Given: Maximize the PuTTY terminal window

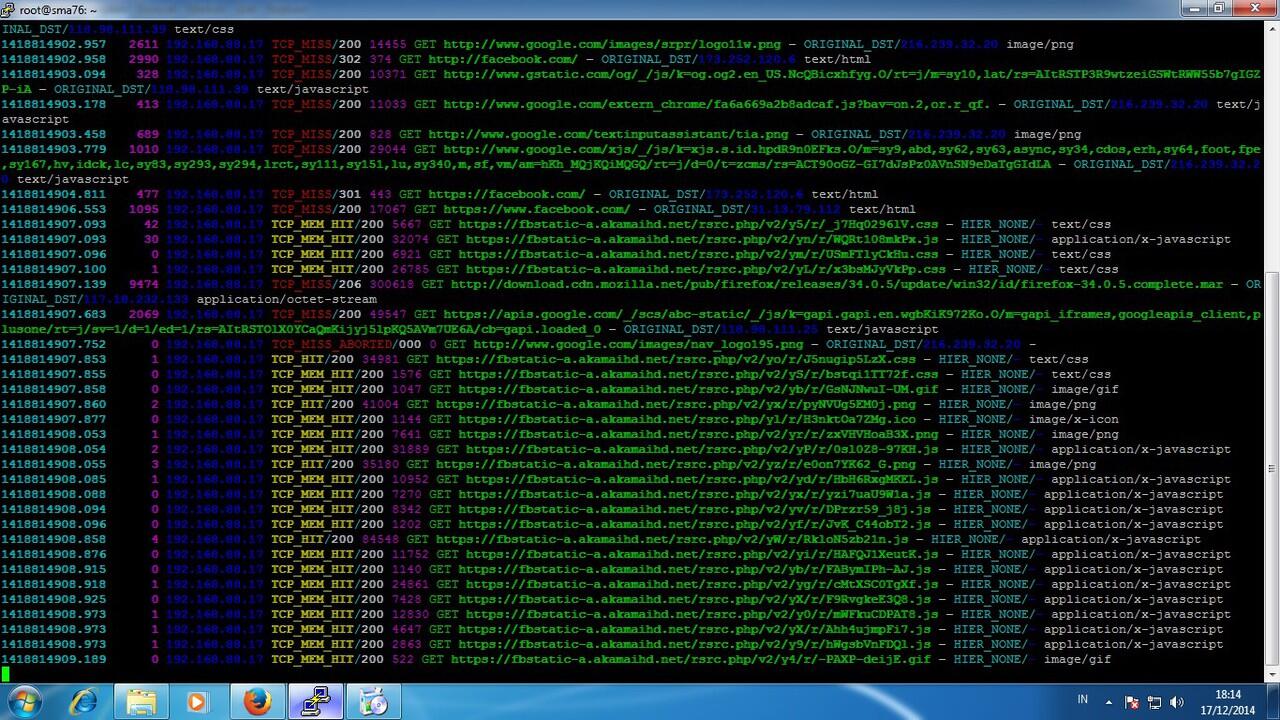Looking at the screenshot, I should pyautogui.click(x=1218, y=9).
